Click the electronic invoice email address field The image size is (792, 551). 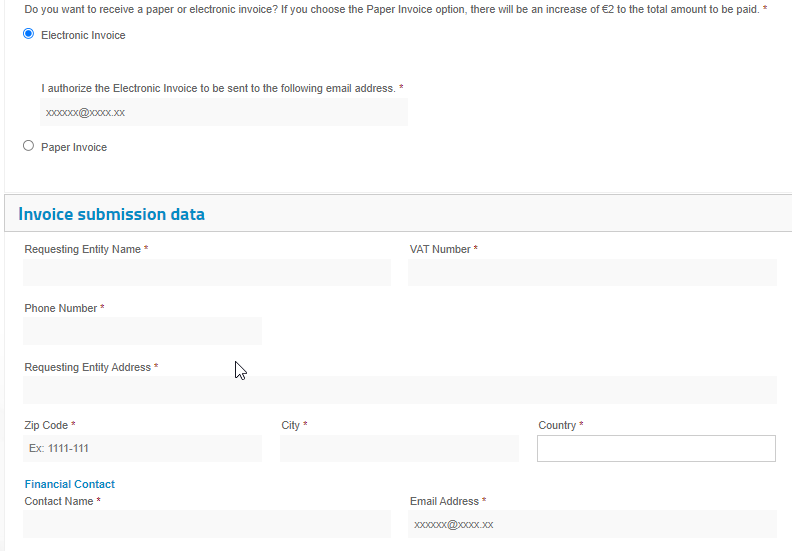point(224,112)
